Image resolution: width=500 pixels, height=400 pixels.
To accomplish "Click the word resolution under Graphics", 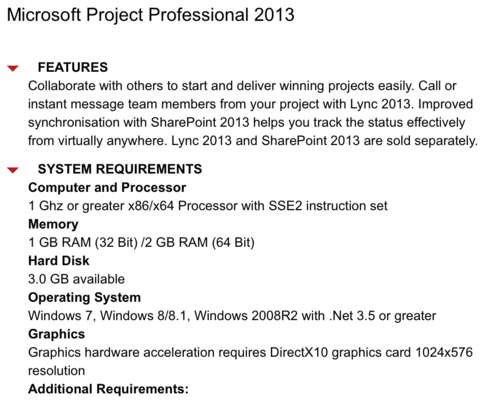I will point(57,371).
